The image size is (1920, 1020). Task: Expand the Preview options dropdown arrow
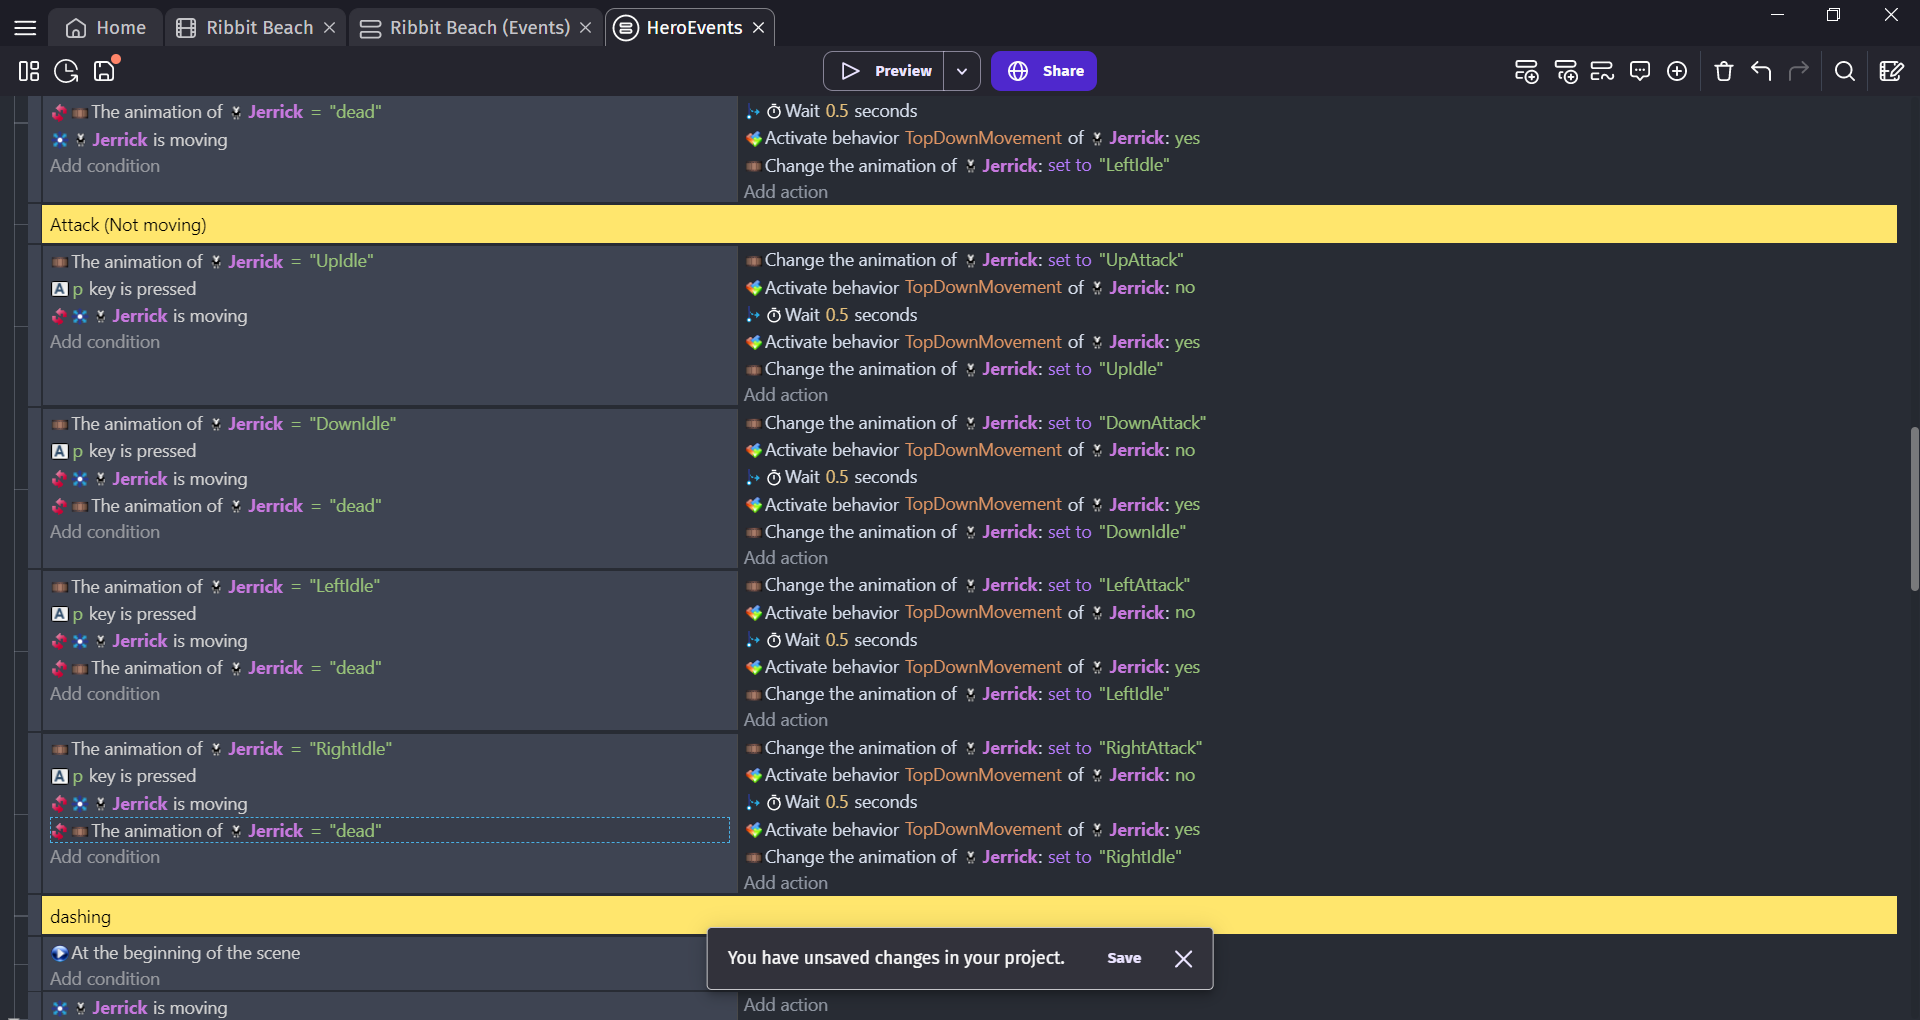(962, 71)
